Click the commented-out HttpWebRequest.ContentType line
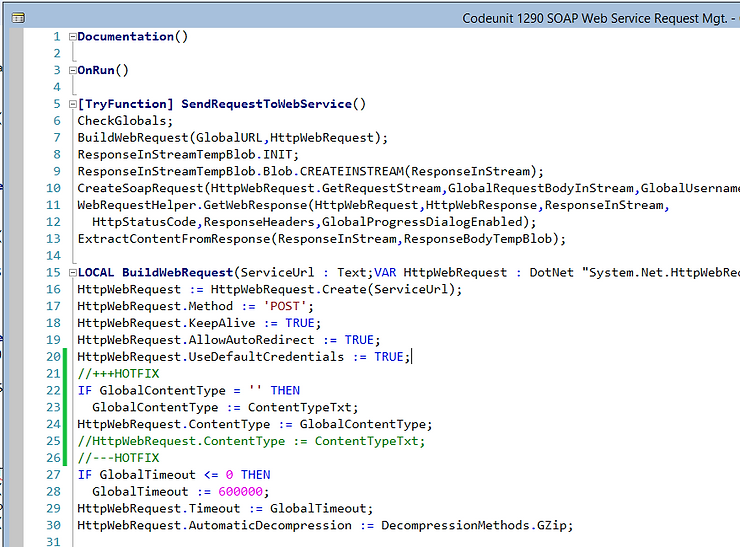Viewport: 740px width, 547px height. [250, 441]
